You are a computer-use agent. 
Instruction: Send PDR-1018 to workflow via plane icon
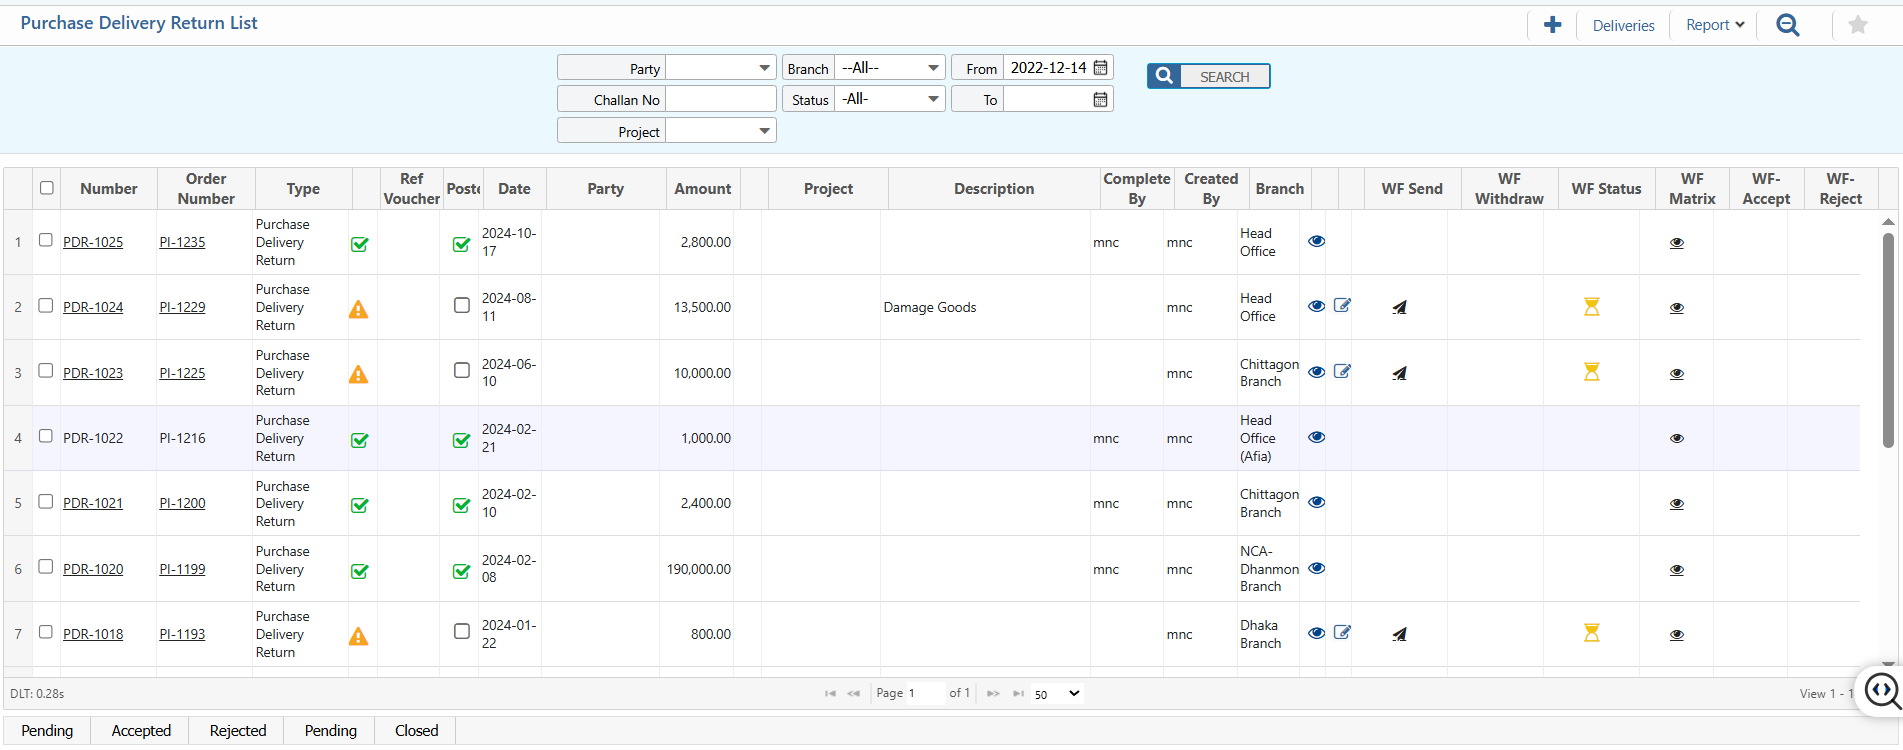point(1400,634)
